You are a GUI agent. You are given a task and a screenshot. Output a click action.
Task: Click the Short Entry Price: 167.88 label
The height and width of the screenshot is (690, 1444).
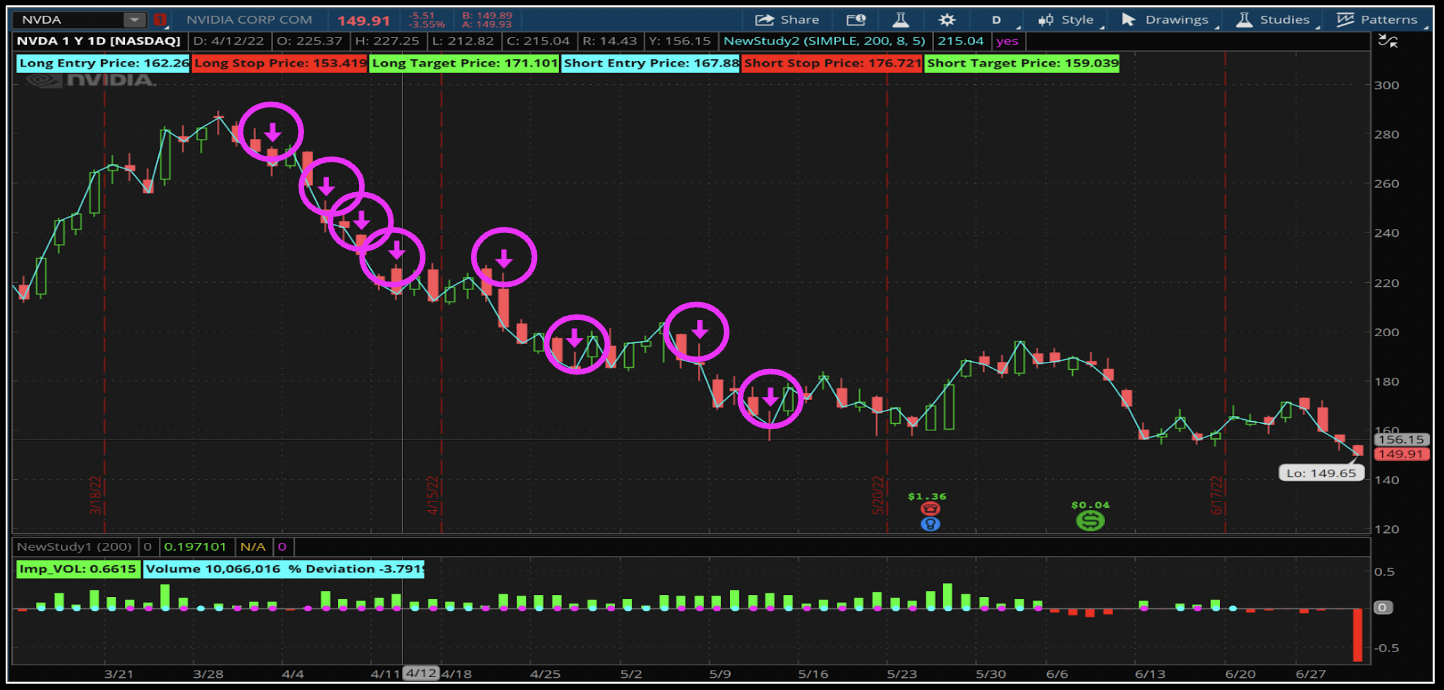coord(651,63)
